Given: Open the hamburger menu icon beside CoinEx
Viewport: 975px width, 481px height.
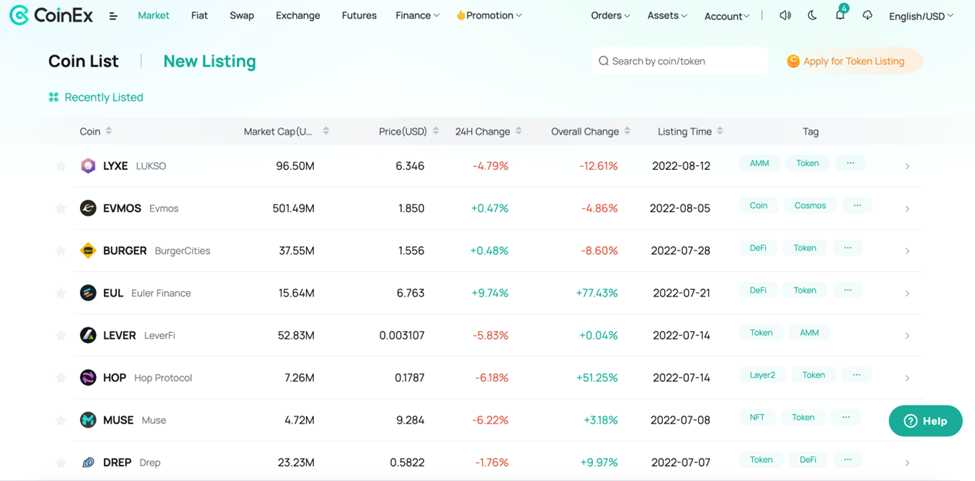Looking at the screenshot, I should (x=113, y=16).
